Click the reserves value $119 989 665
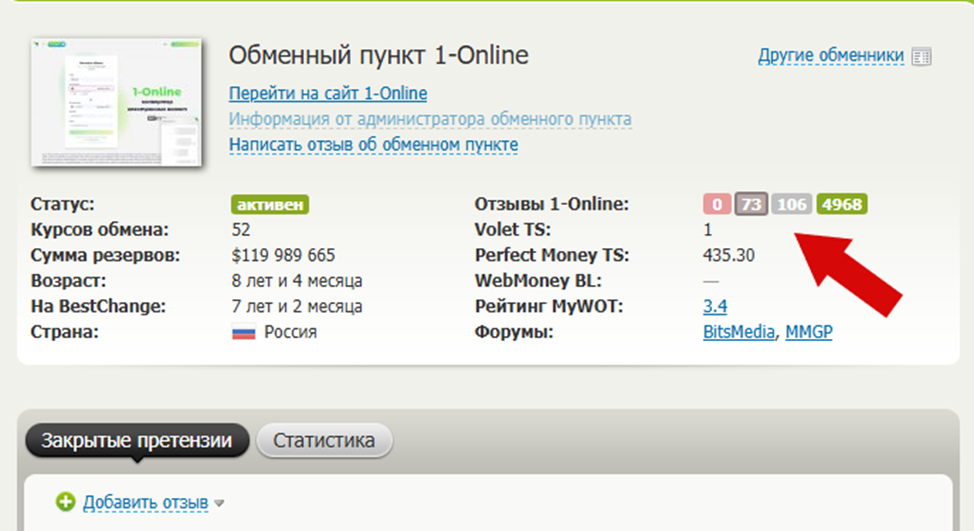Screen dimensions: 974x531 tap(283, 255)
